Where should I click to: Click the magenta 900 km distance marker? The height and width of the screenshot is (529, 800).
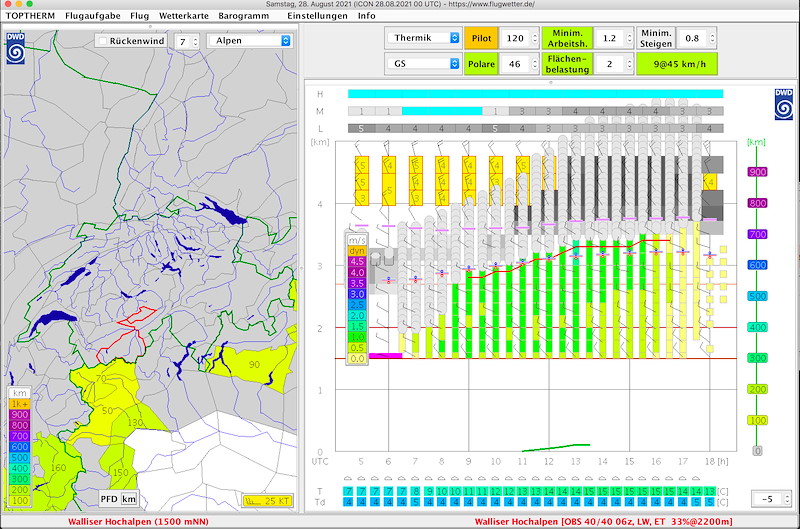click(x=758, y=172)
